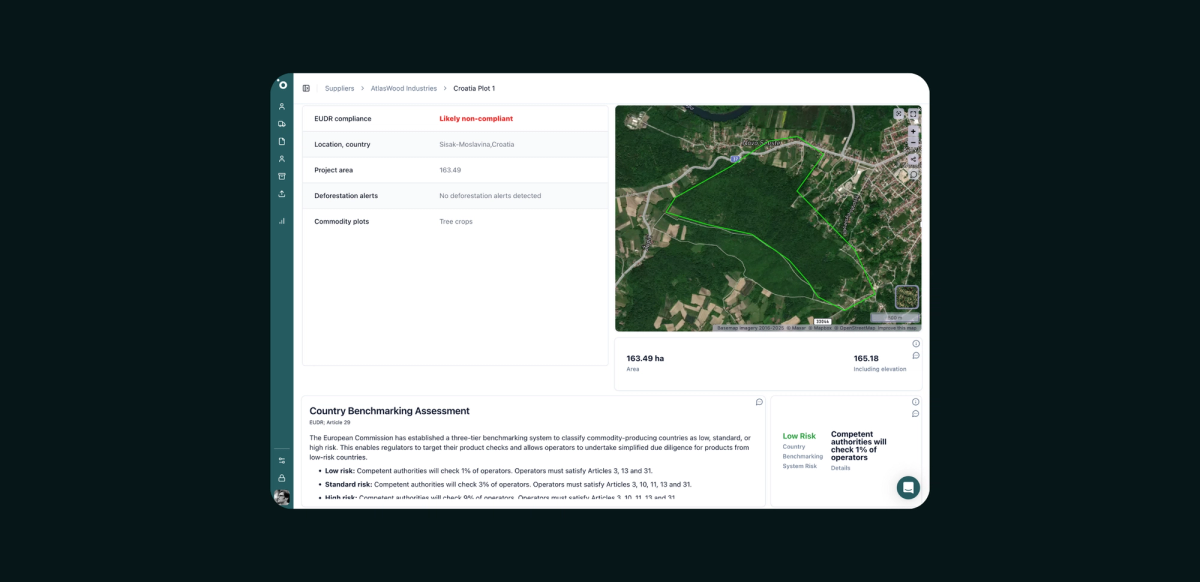Click the Country Benchmarking Assessment heading
Viewport: 1200px width, 582px height.
[389, 411]
